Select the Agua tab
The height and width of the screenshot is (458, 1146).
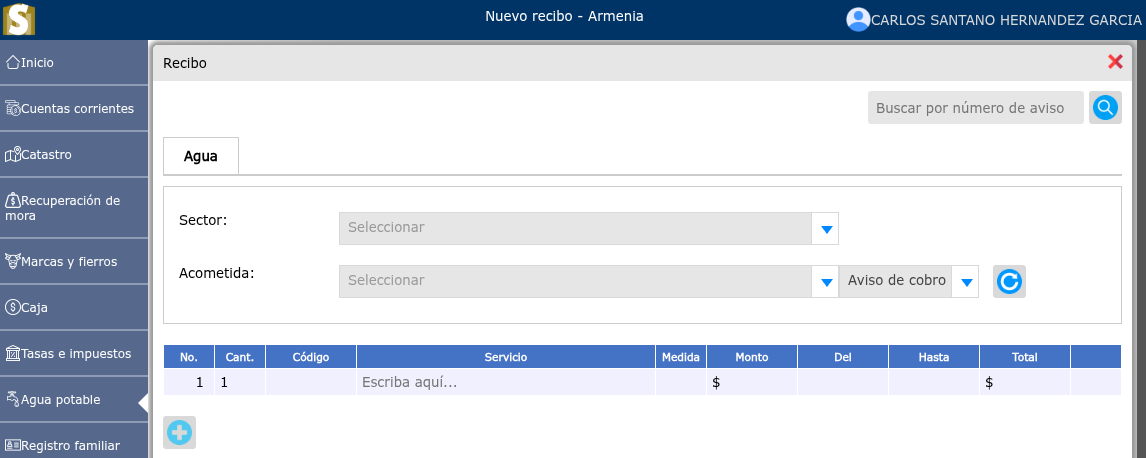coord(201,156)
